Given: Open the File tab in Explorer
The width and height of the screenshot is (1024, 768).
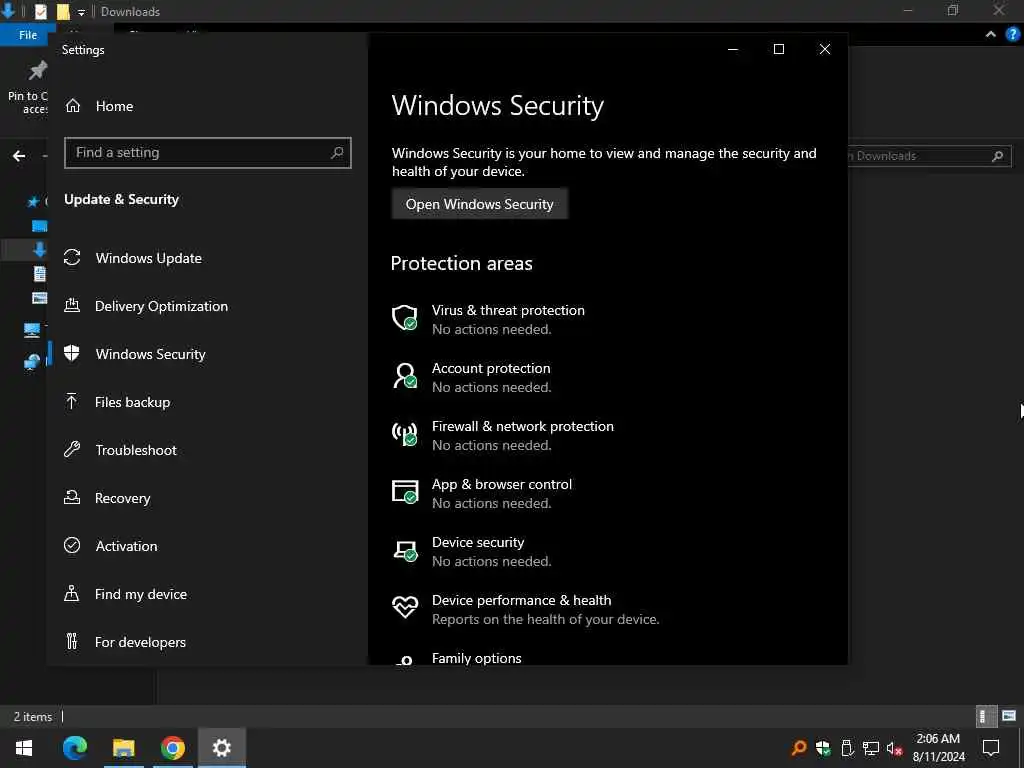Looking at the screenshot, I should [x=25, y=35].
